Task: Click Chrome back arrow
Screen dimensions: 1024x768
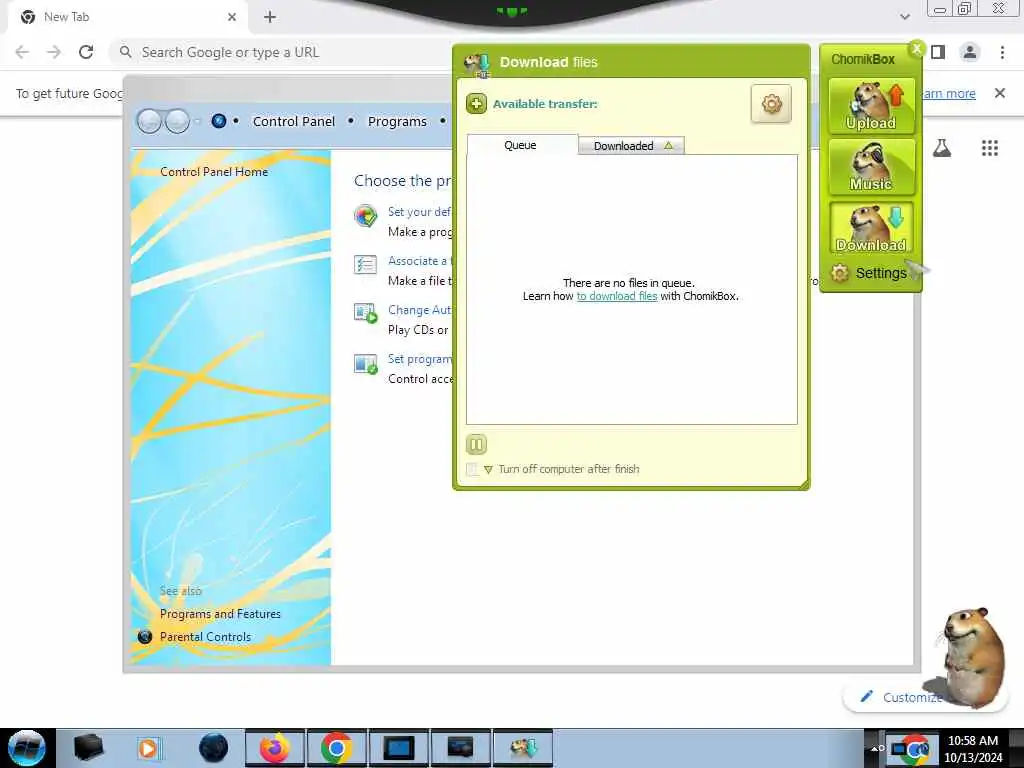Action: pos(22,52)
